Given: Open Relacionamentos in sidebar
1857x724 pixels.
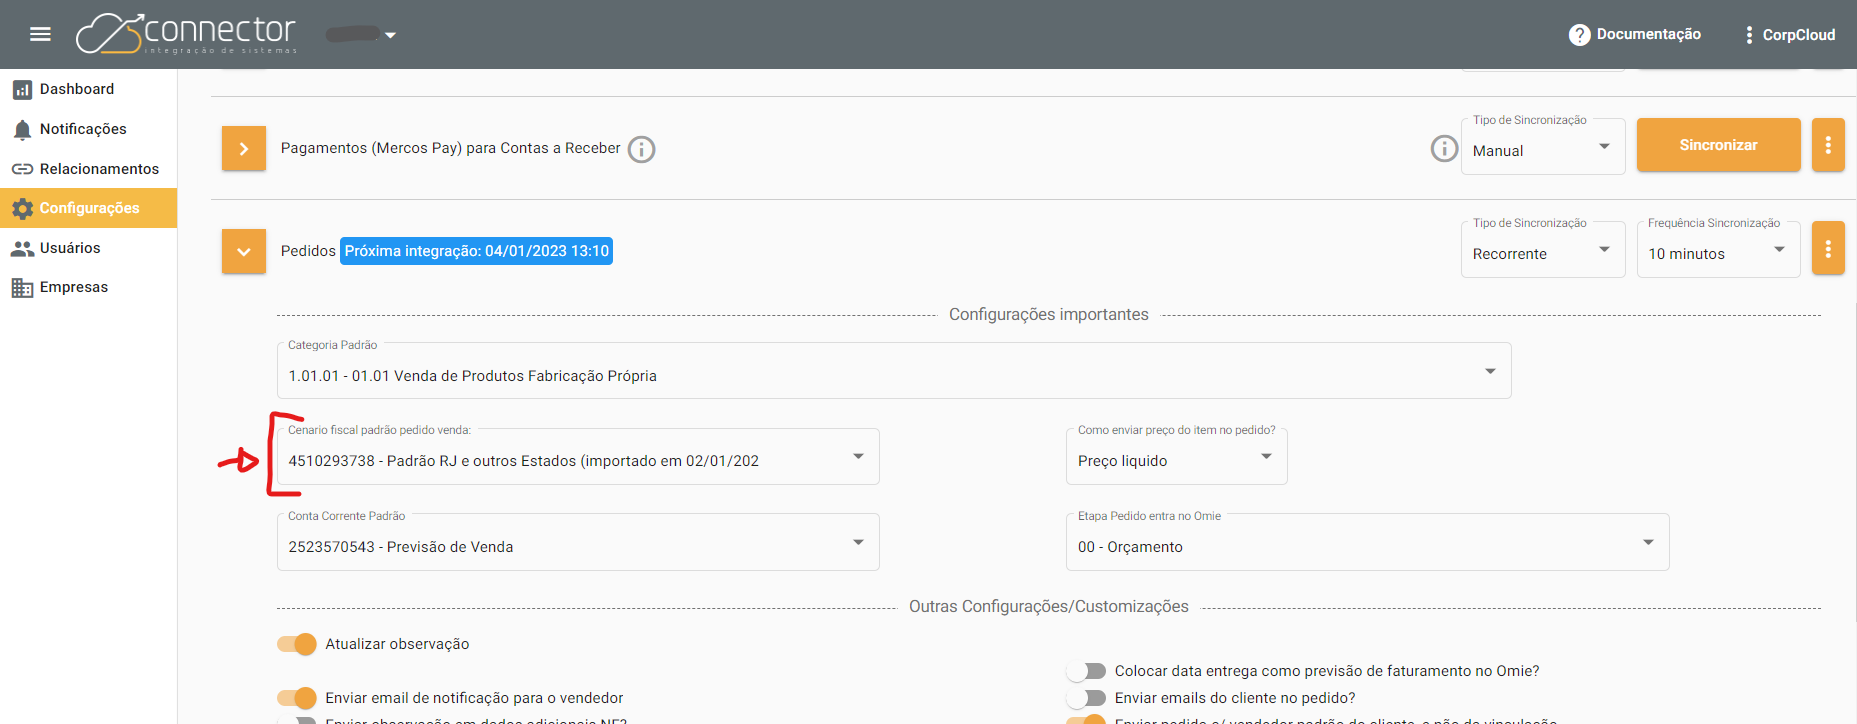Looking at the screenshot, I should tap(89, 169).
